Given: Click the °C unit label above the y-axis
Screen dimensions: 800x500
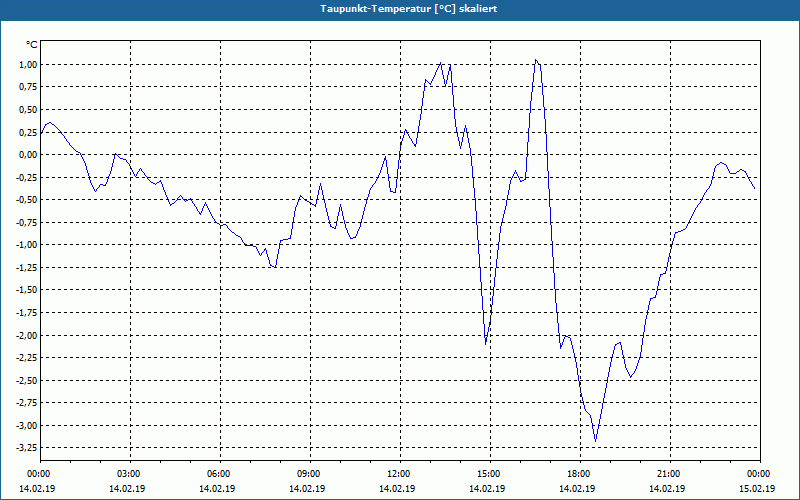Looking at the screenshot, I should pos(31,45).
